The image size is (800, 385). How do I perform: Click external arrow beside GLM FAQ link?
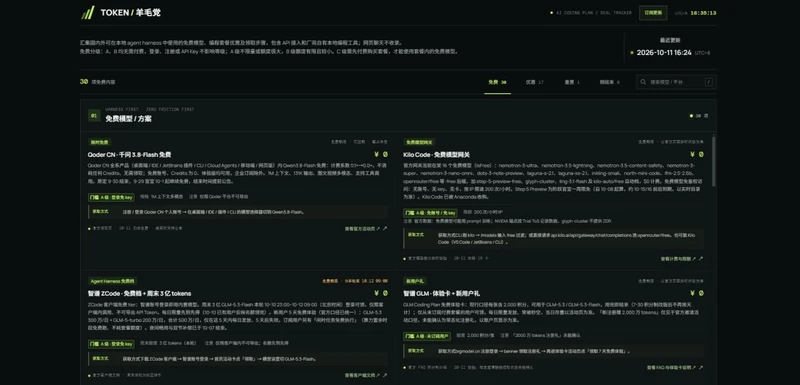[x=701, y=367]
